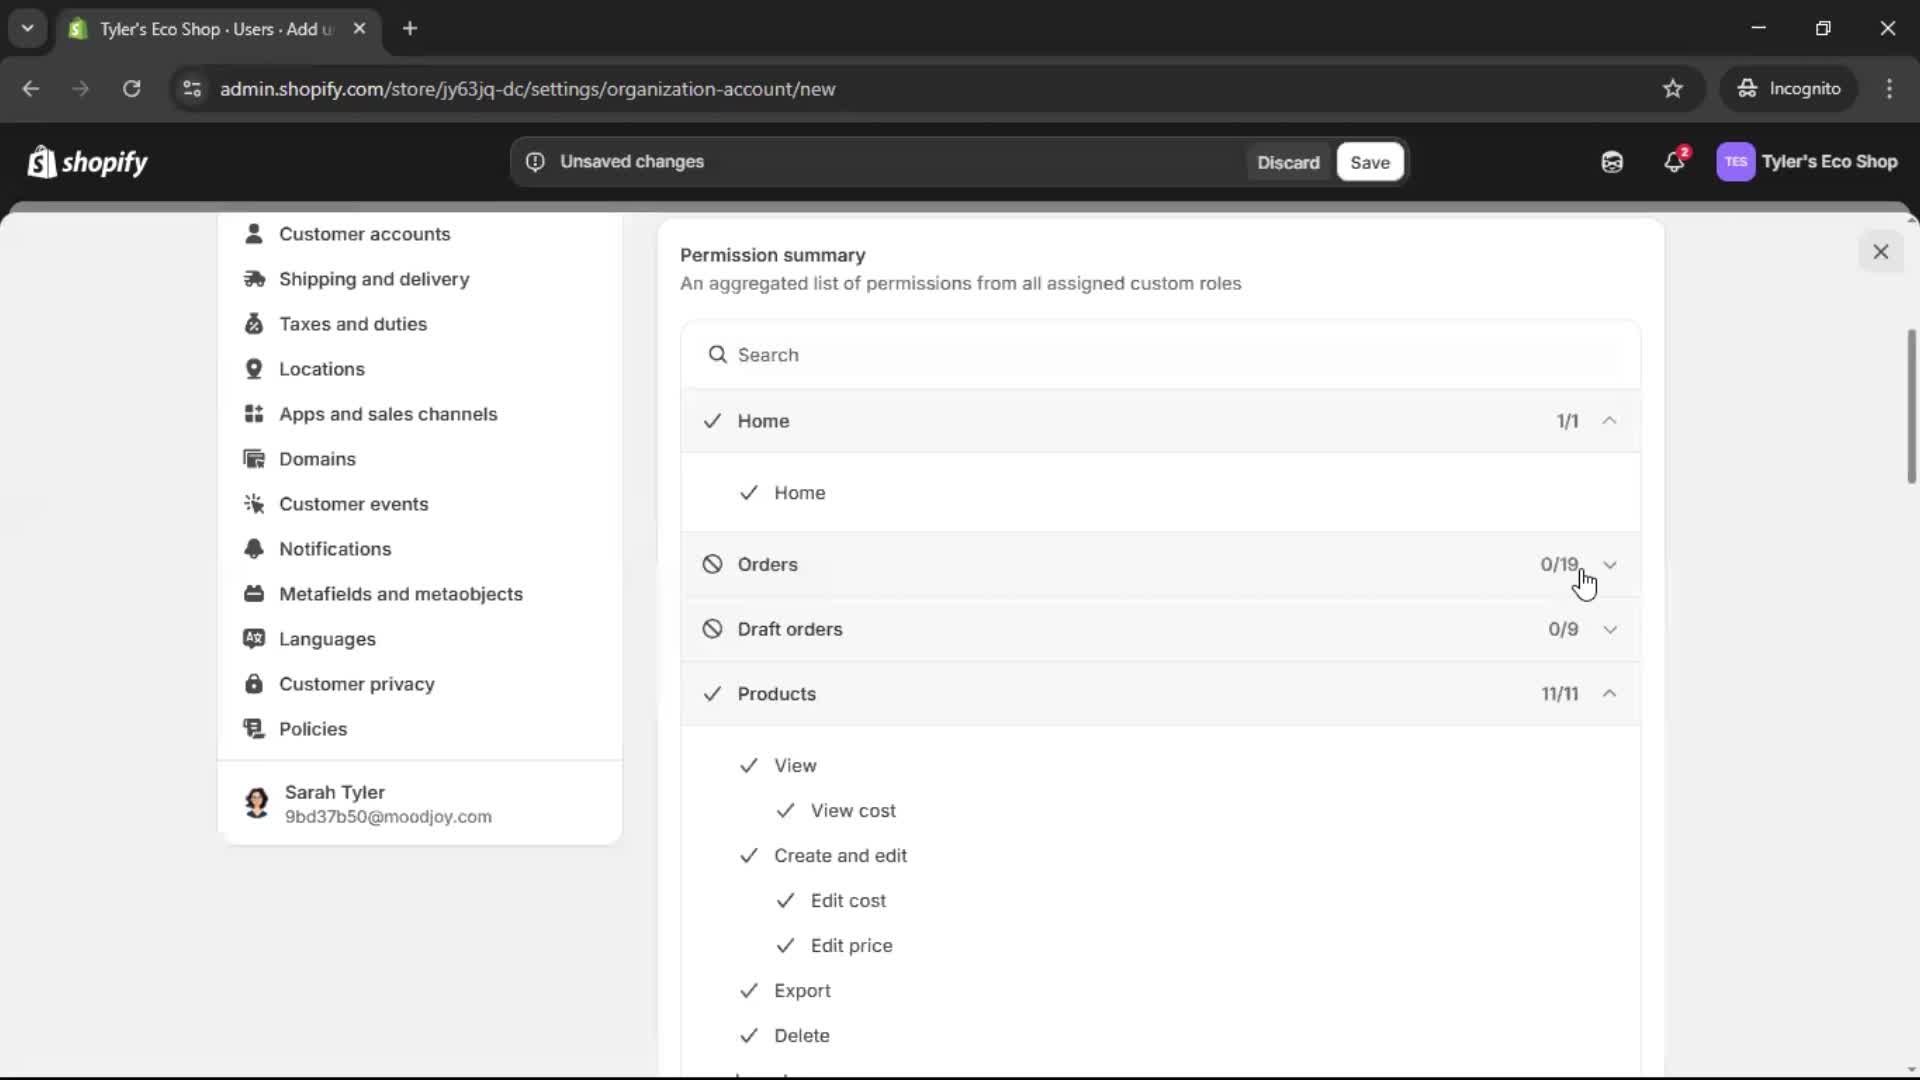This screenshot has width=1920, height=1080.
Task: Click the Languages icon in sidebar
Action: tap(254, 639)
